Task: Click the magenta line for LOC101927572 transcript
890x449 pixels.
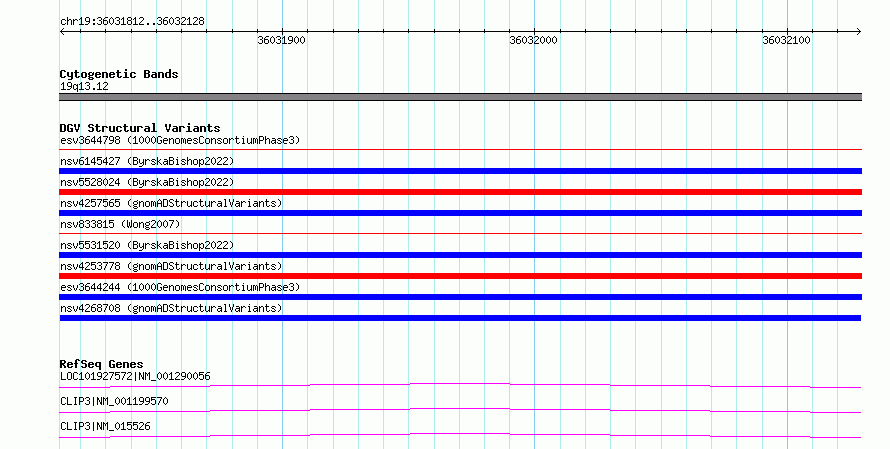Action: point(460,386)
